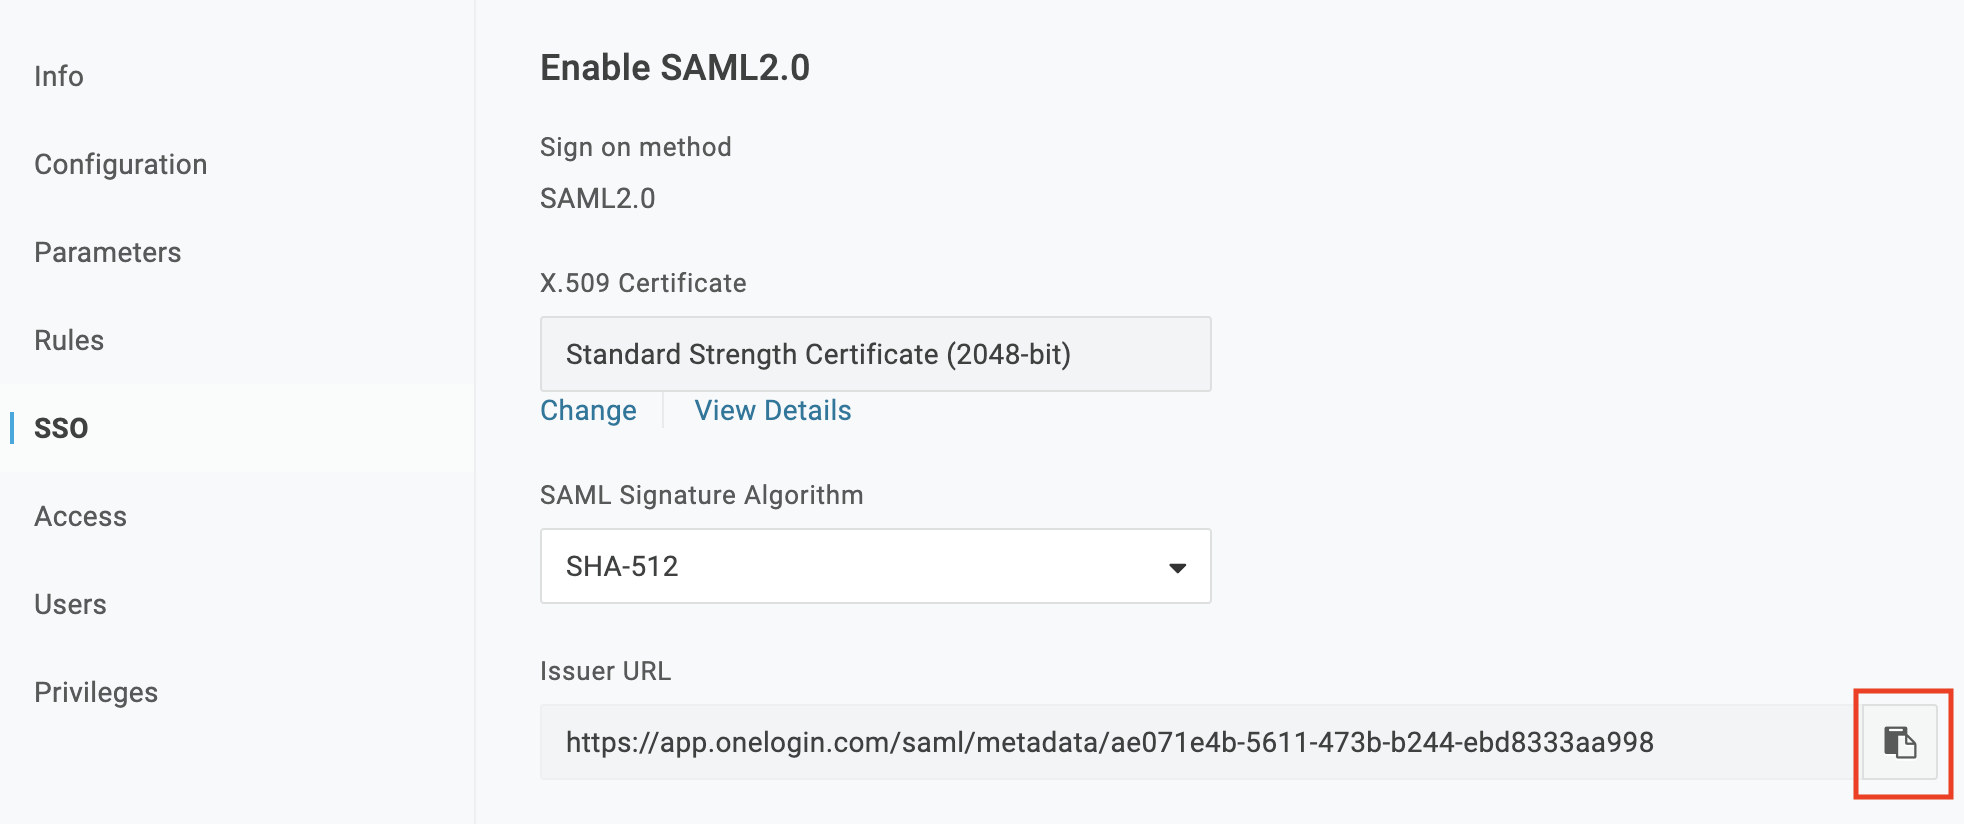Navigate to the Rules section
This screenshot has height=824, width=1964.
[69, 340]
